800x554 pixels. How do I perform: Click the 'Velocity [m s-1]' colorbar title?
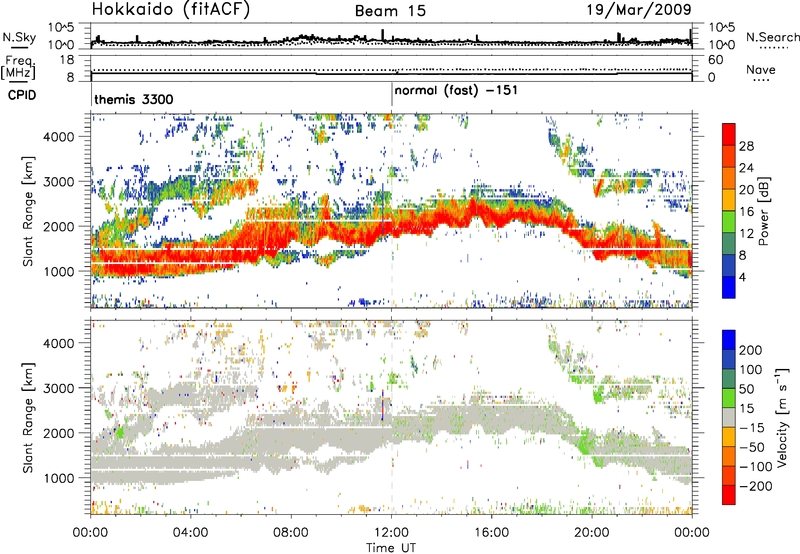pyautogui.click(x=782, y=417)
